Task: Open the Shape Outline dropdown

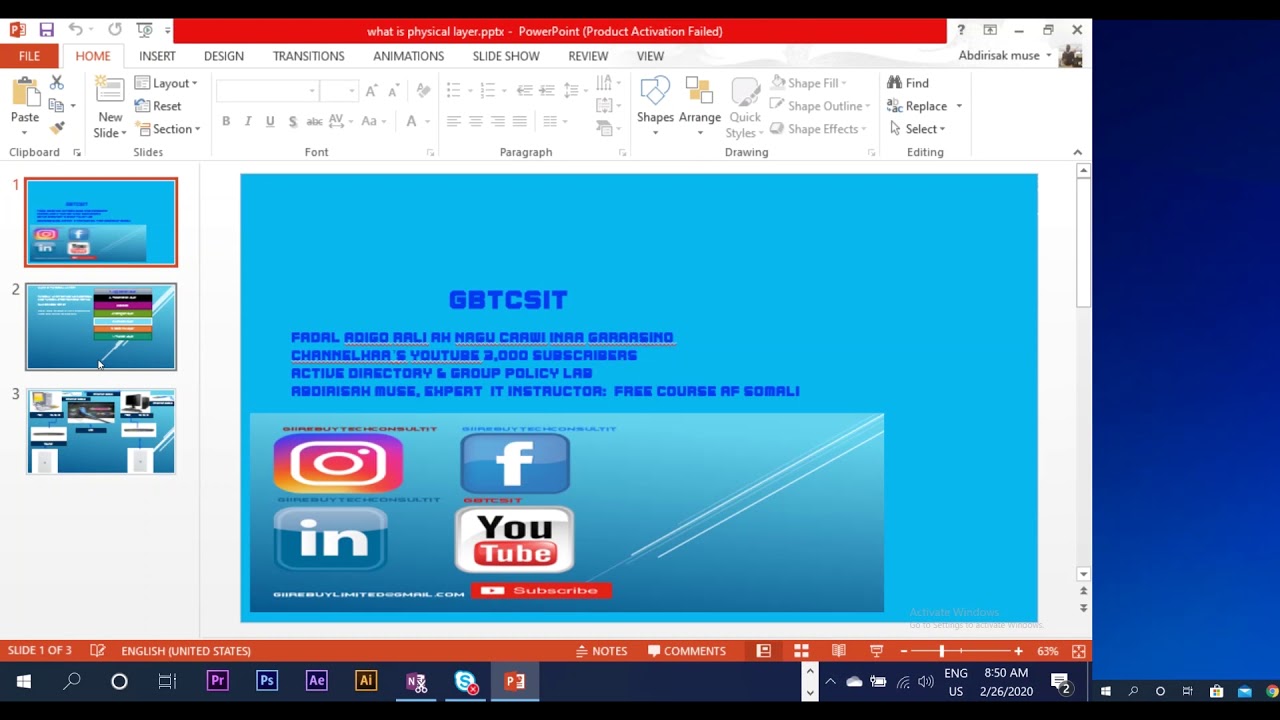Action: pos(819,106)
